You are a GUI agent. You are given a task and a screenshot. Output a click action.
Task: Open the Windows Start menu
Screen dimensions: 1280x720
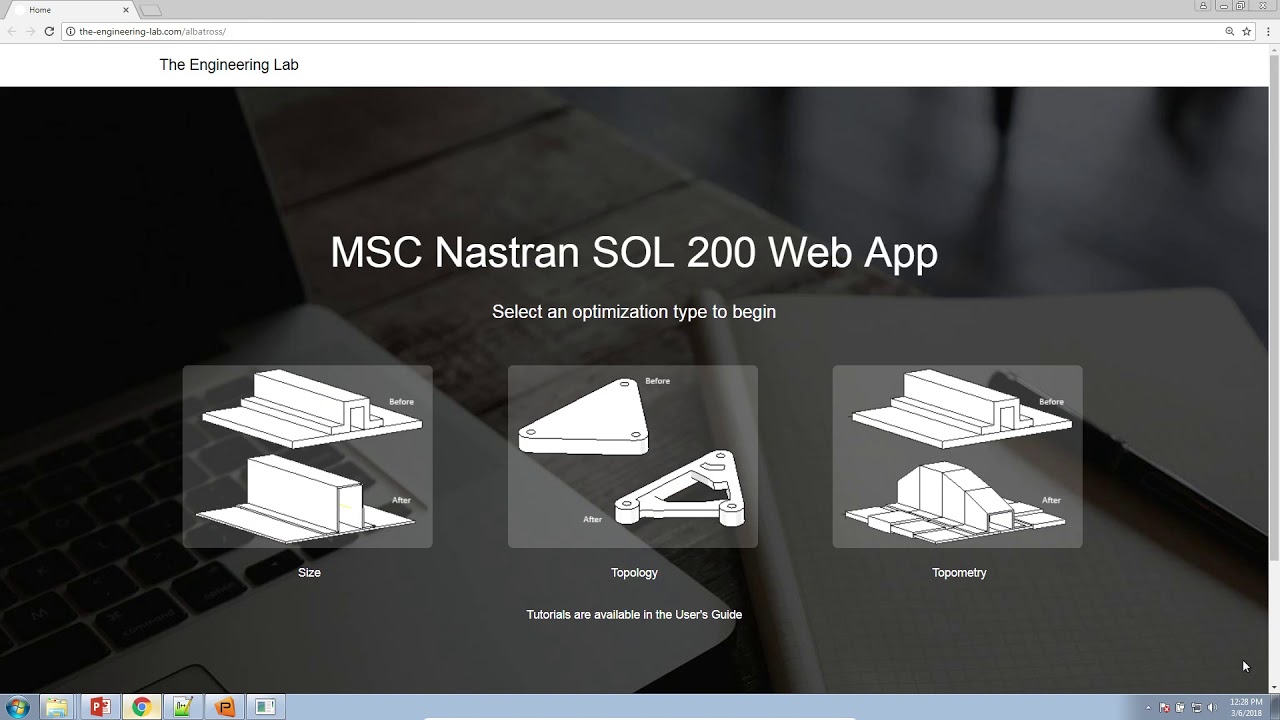17,707
